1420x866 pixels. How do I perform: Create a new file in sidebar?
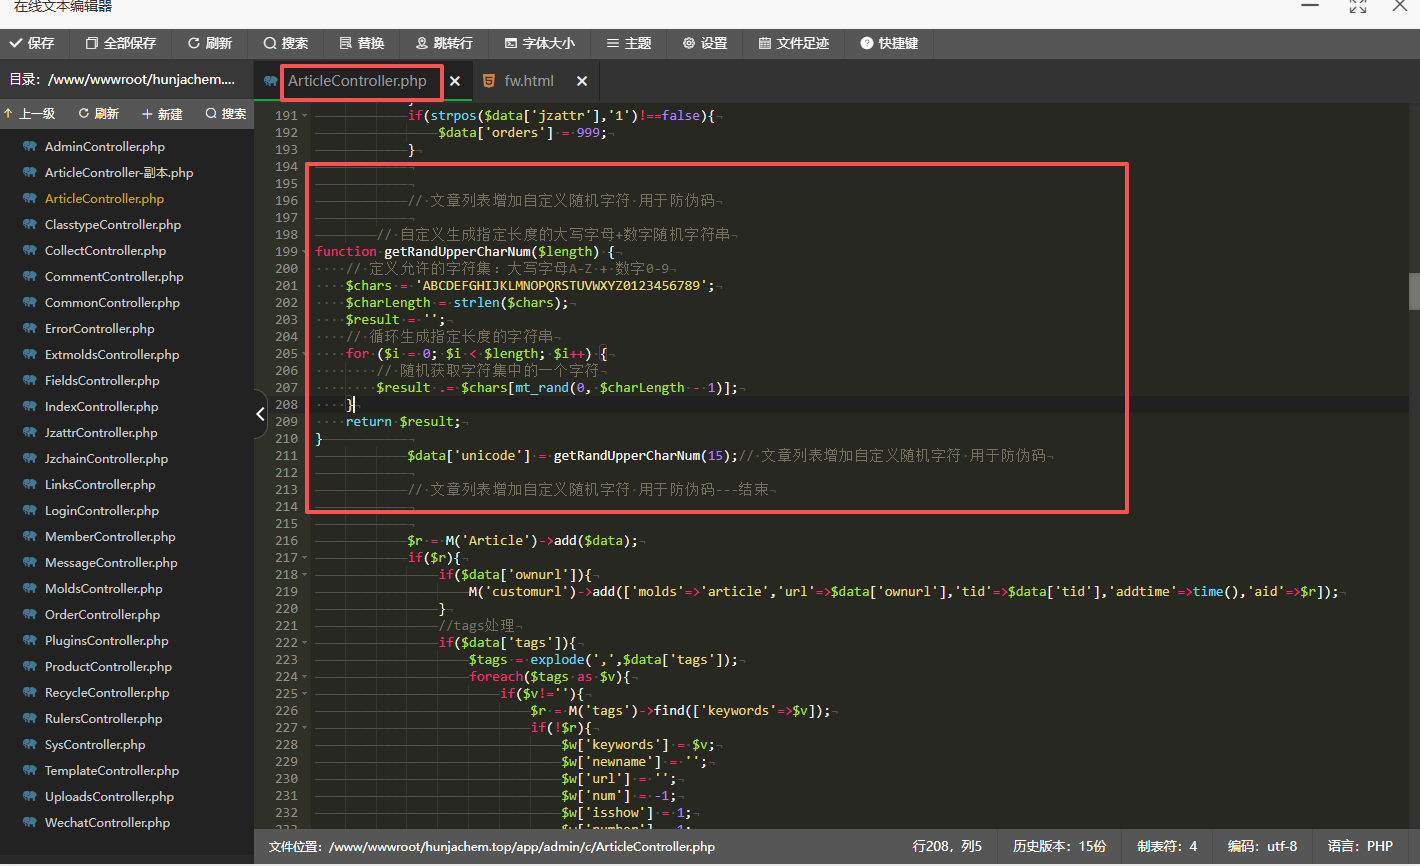coord(162,114)
